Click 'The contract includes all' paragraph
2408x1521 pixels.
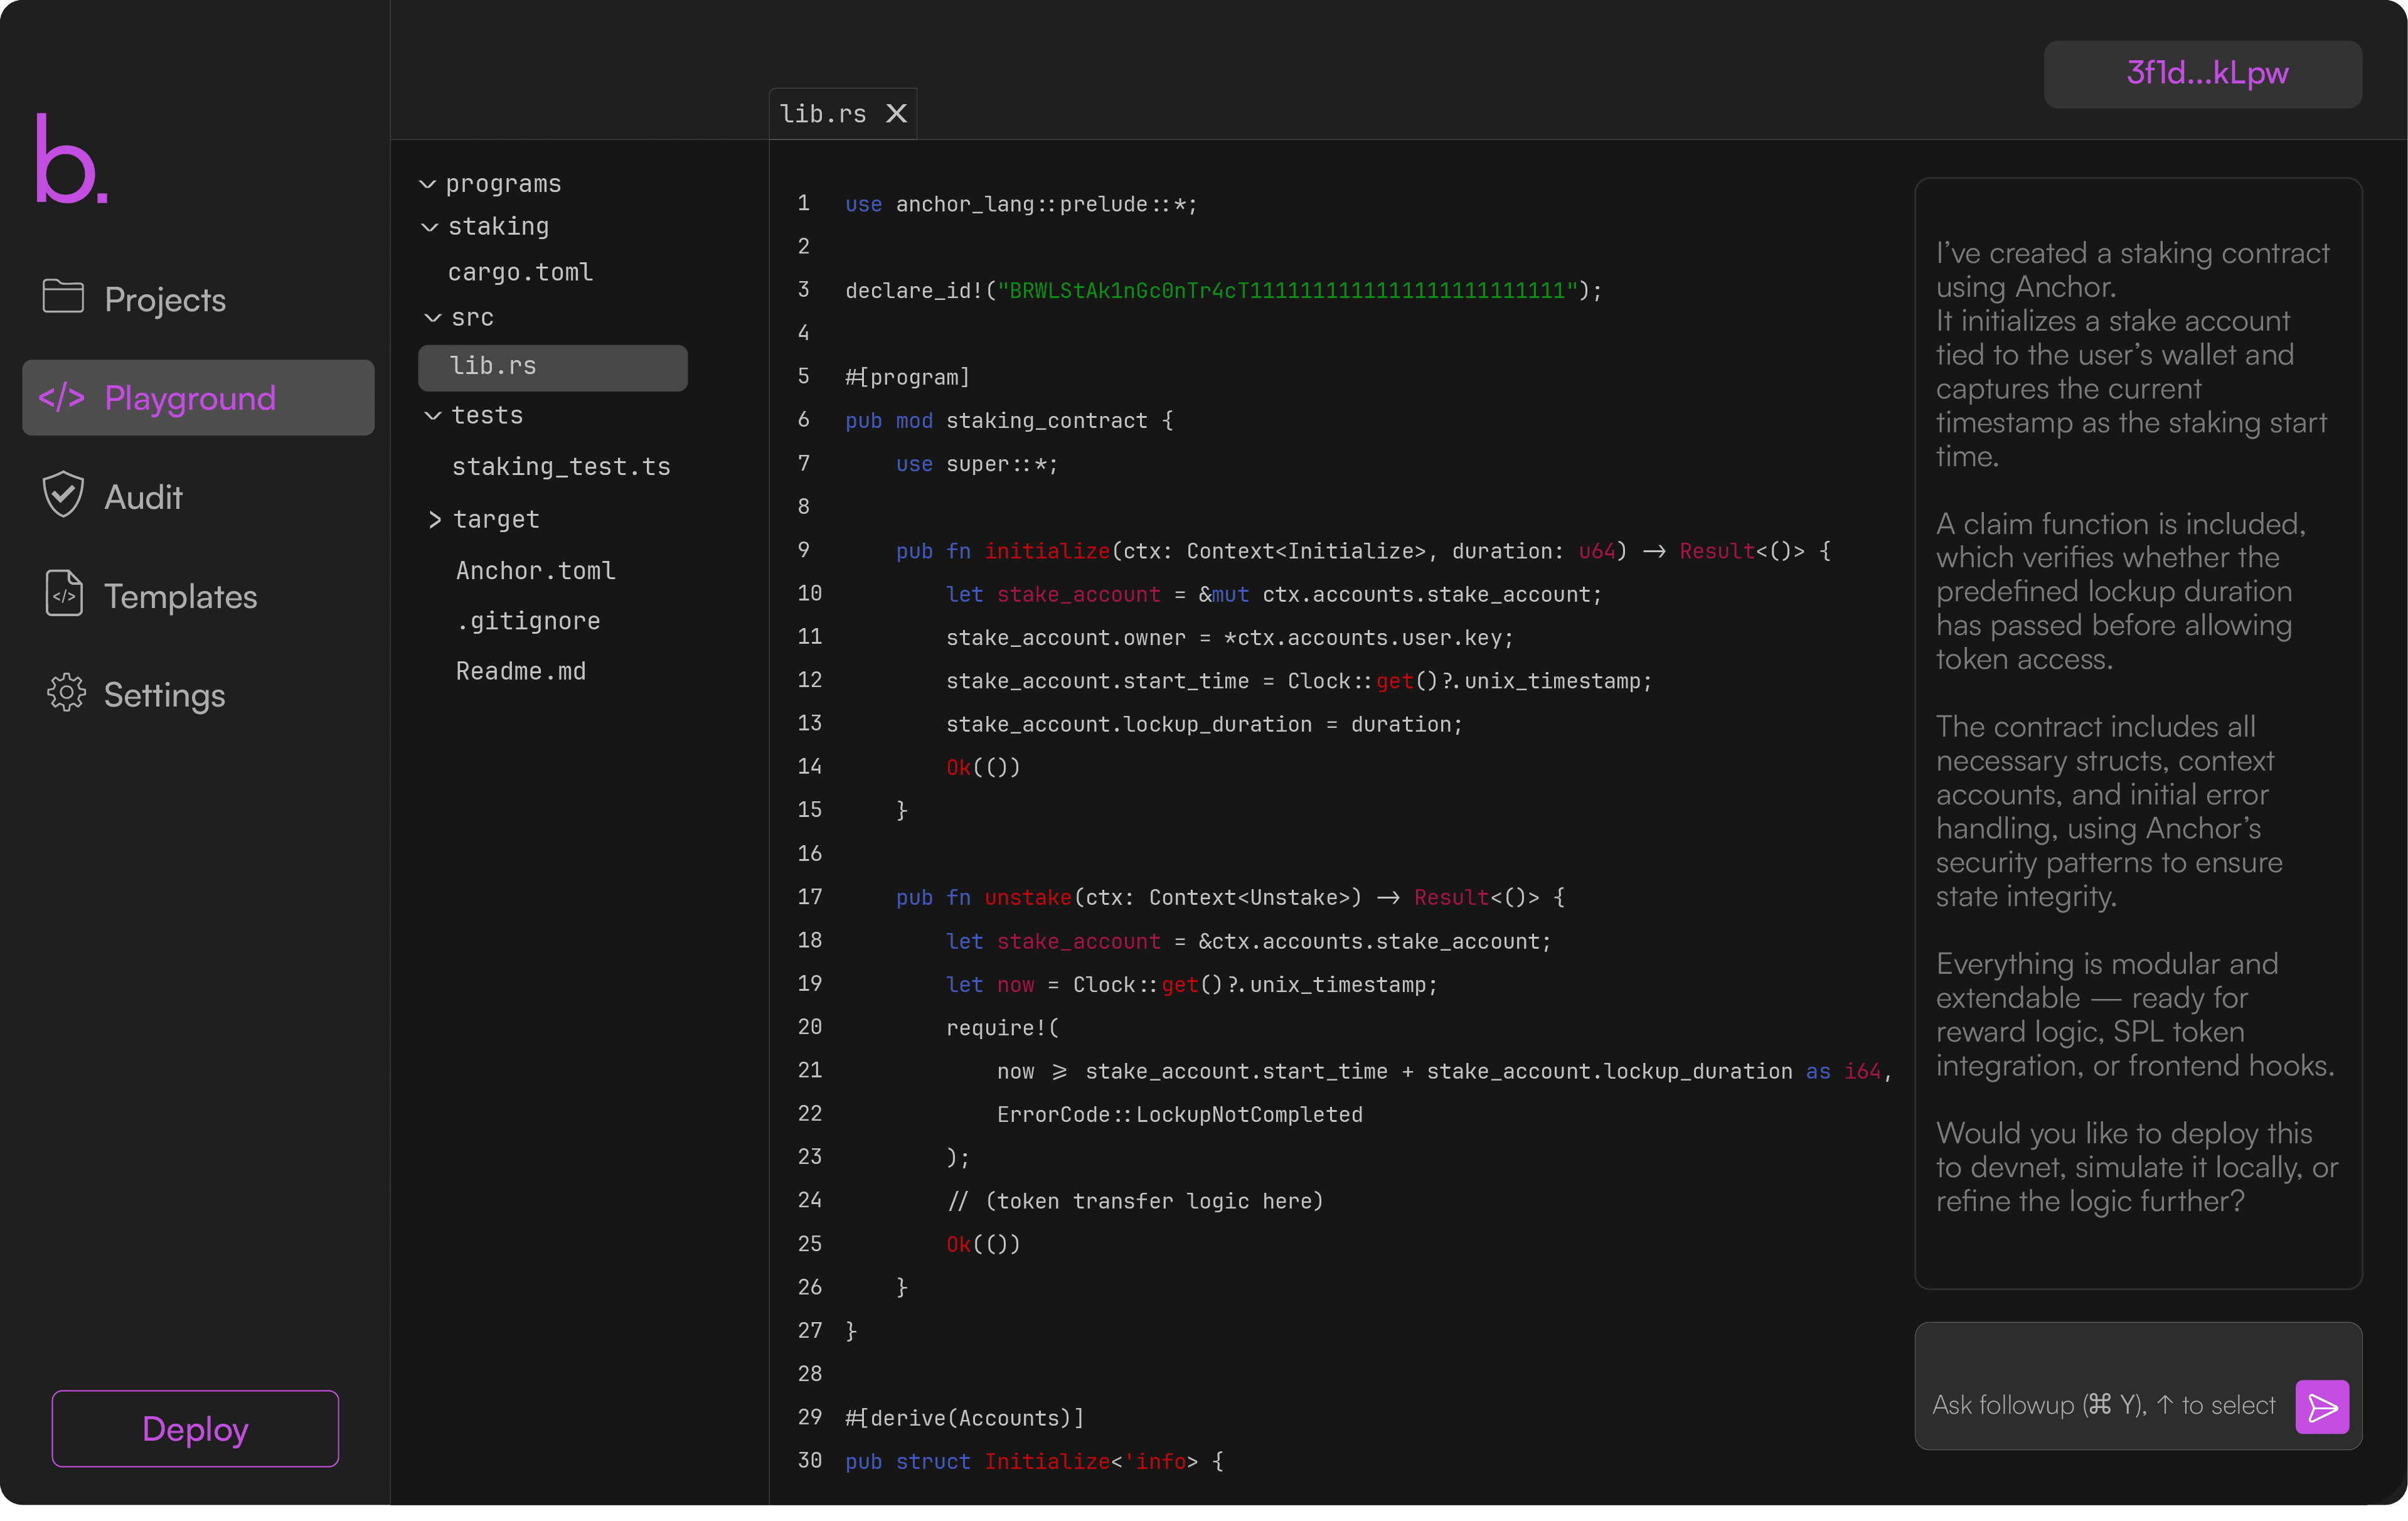[x=2109, y=811]
